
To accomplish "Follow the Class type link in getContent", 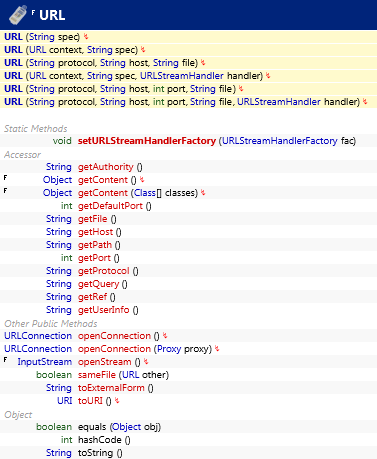I will 145,193.
